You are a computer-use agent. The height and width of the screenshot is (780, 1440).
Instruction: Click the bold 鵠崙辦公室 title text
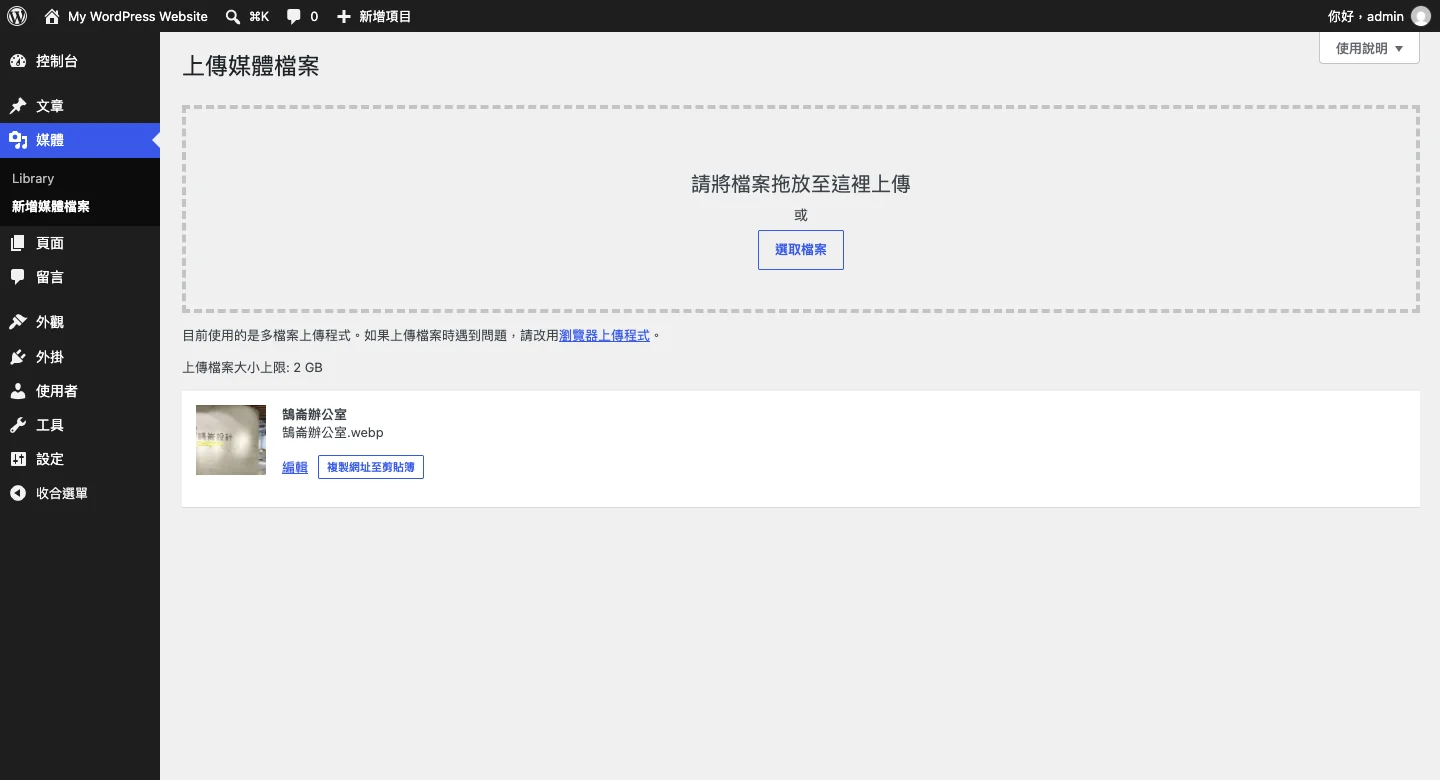point(315,414)
